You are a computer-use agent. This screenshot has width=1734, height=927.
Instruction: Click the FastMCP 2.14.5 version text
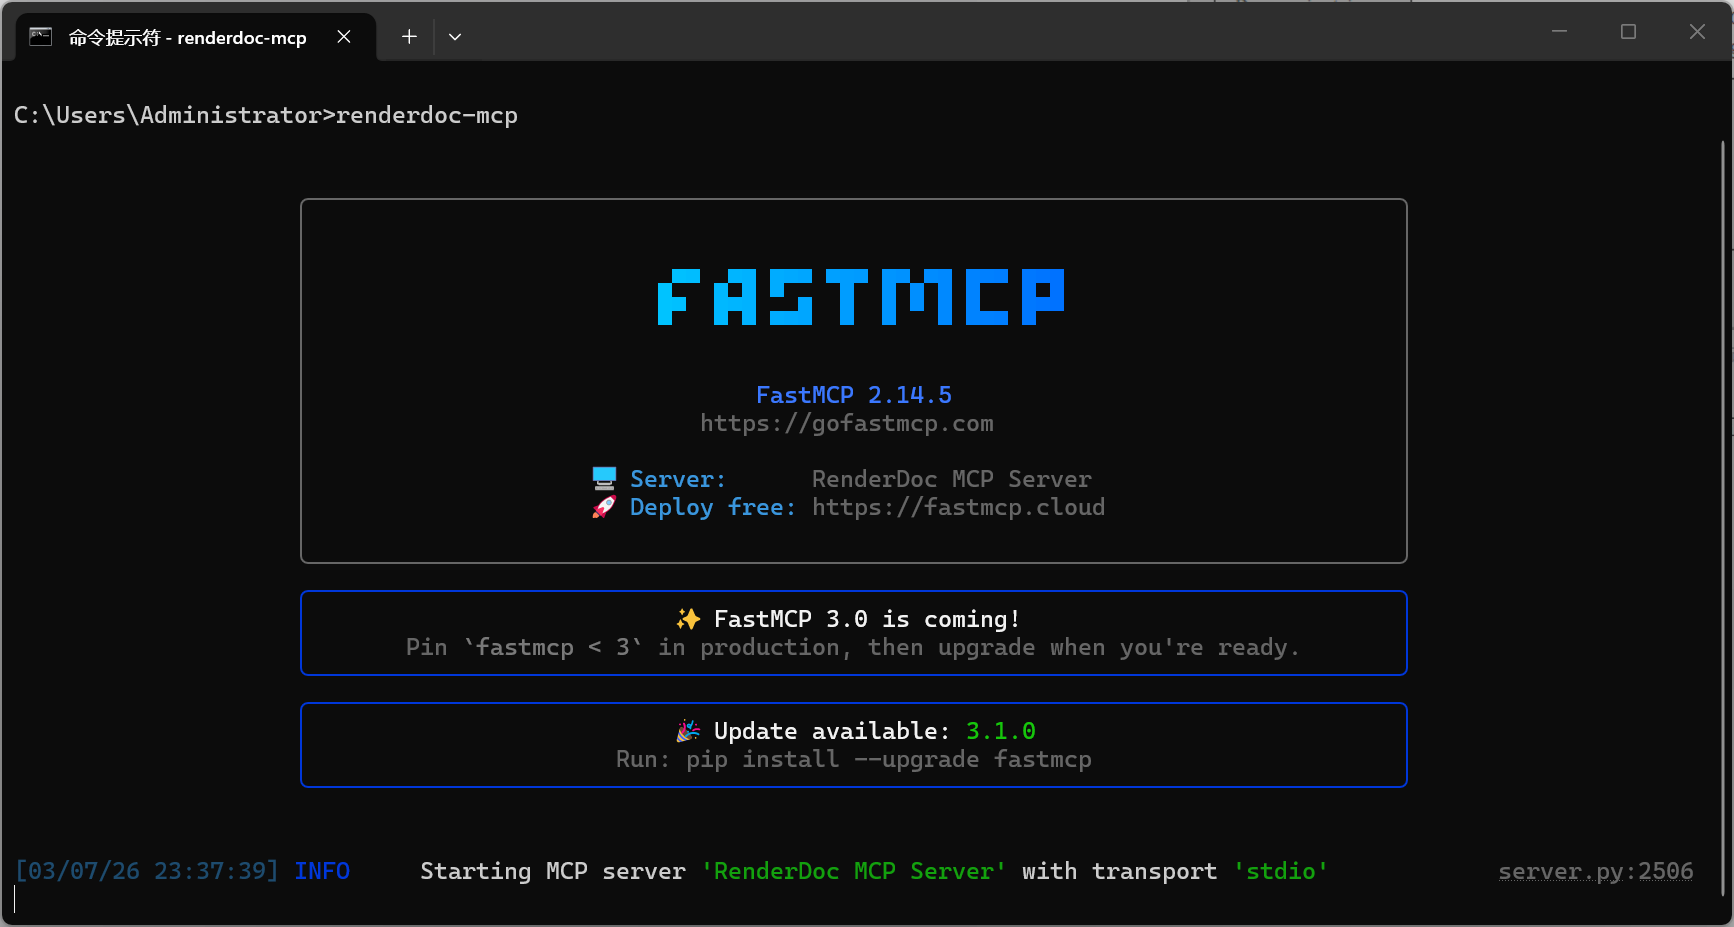(x=854, y=395)
